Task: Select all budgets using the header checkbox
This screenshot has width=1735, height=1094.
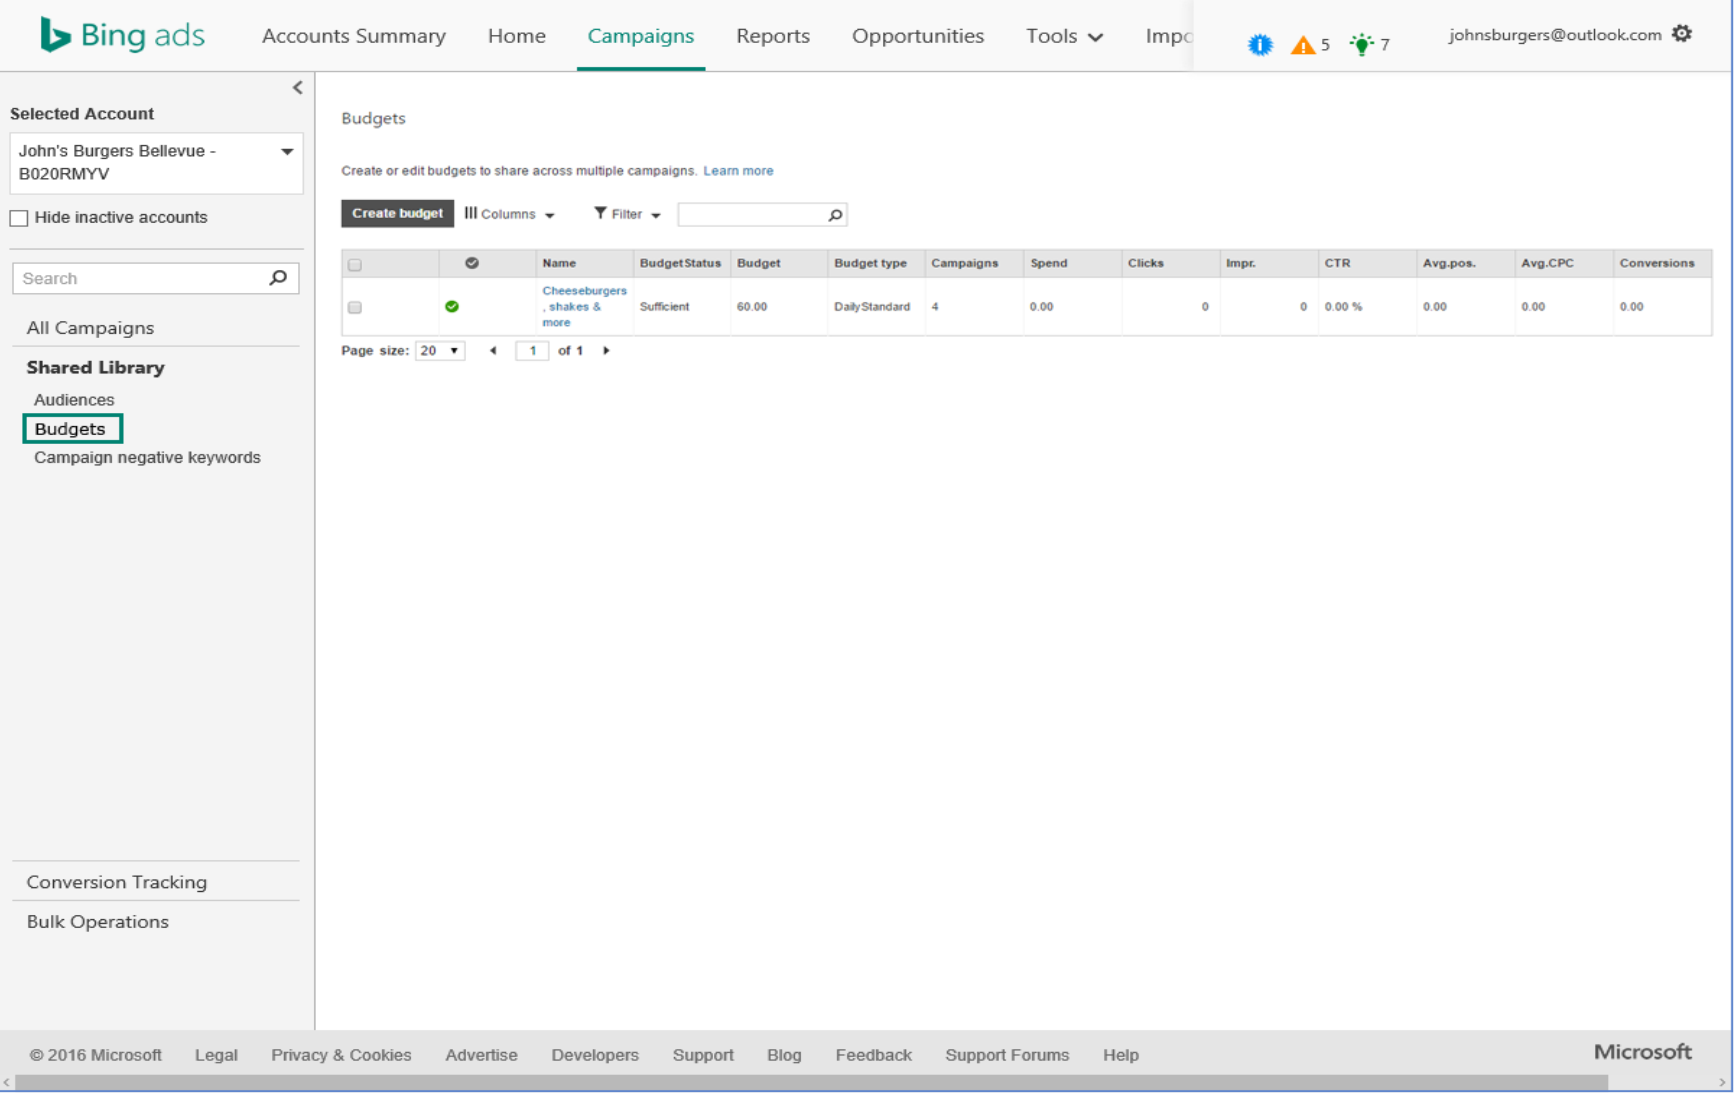Action: click(356, 263)
